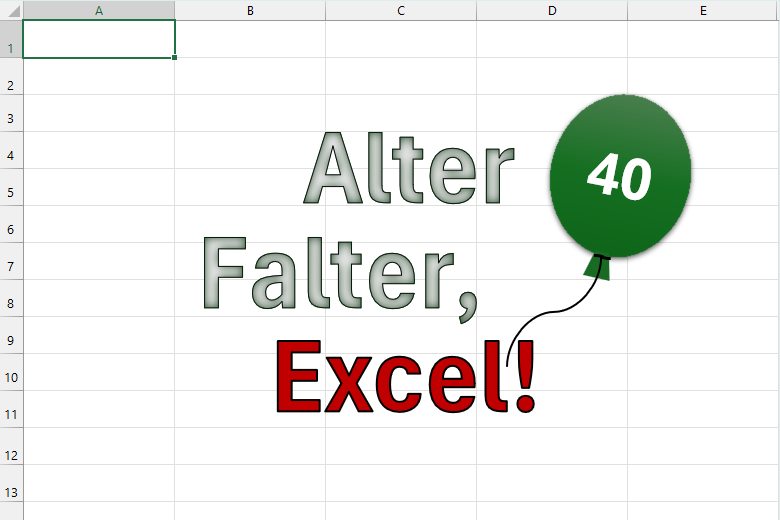Select row 9 header
This screenshot has height=520, width=780.
click(11, 335)
